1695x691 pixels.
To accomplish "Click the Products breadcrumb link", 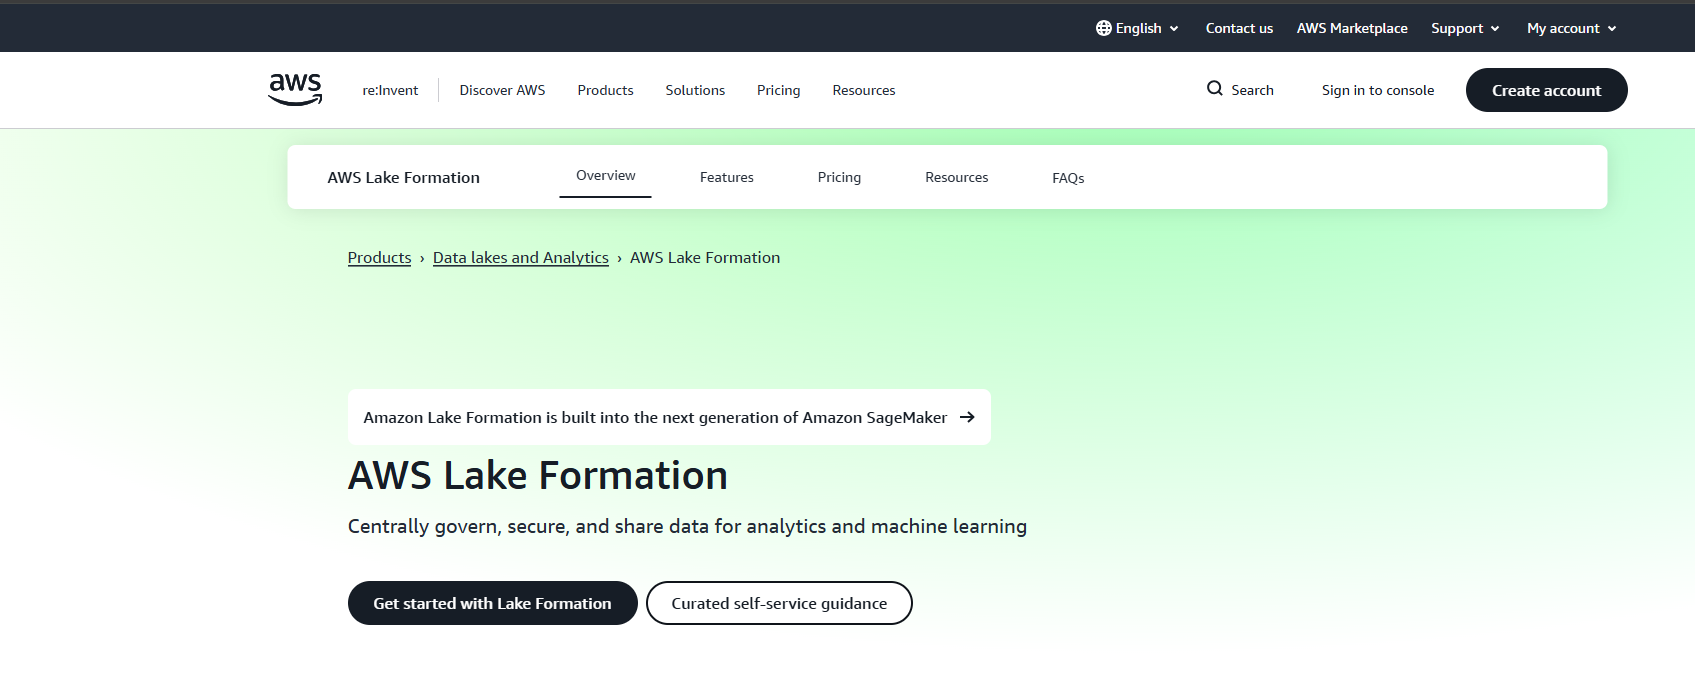I will (x=379, y=258).
